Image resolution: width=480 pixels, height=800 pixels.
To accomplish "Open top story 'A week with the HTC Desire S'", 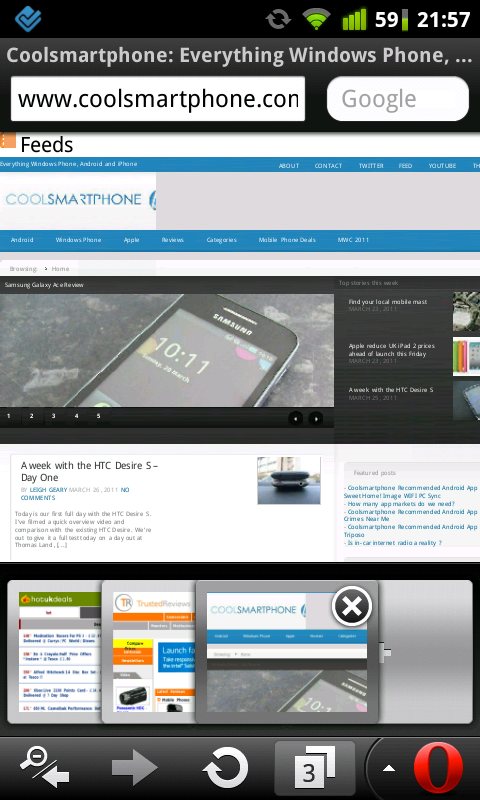I will point(391,390).
